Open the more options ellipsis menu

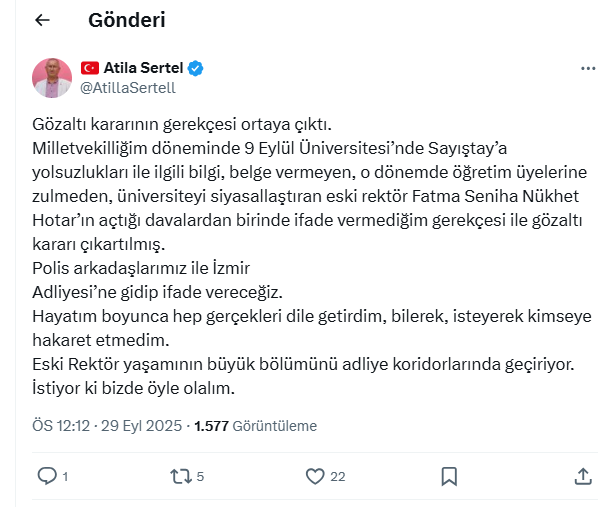(588, 68)
